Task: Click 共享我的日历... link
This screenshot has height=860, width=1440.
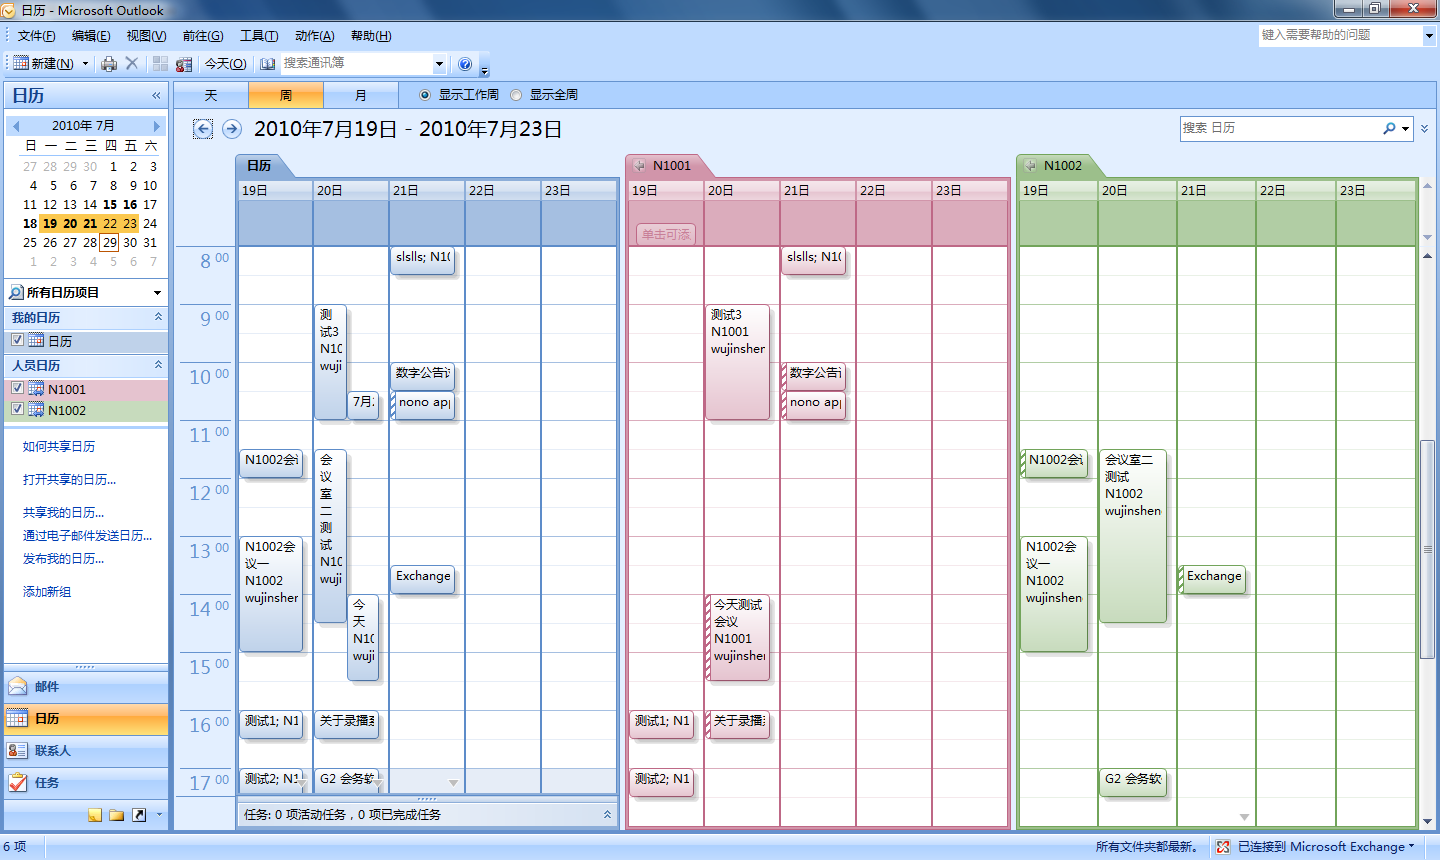Action: coord(63,513)
